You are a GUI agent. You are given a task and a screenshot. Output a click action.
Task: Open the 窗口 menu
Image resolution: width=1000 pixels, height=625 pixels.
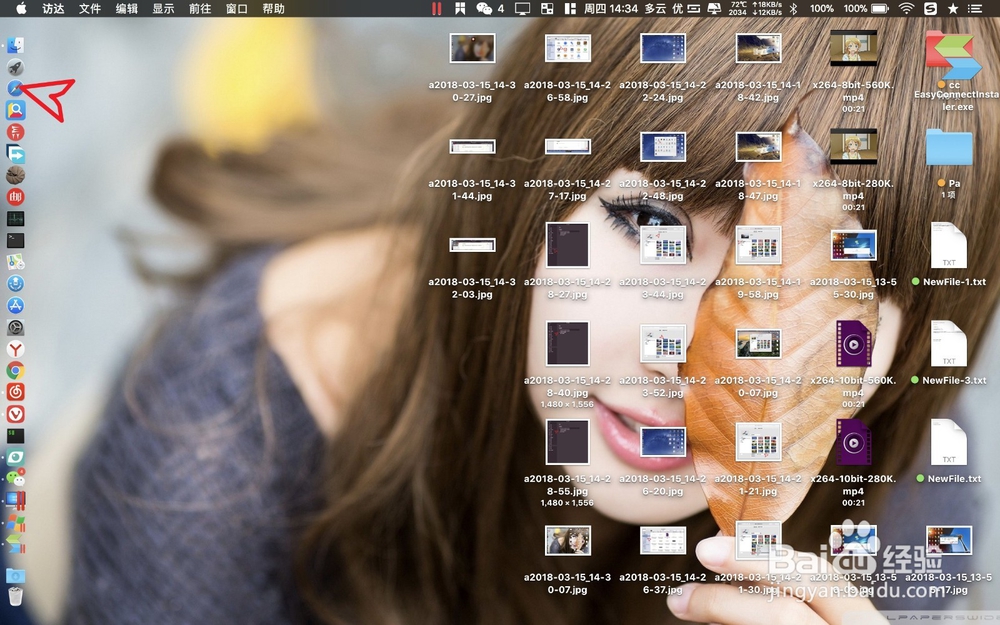(x=237, y=8)
